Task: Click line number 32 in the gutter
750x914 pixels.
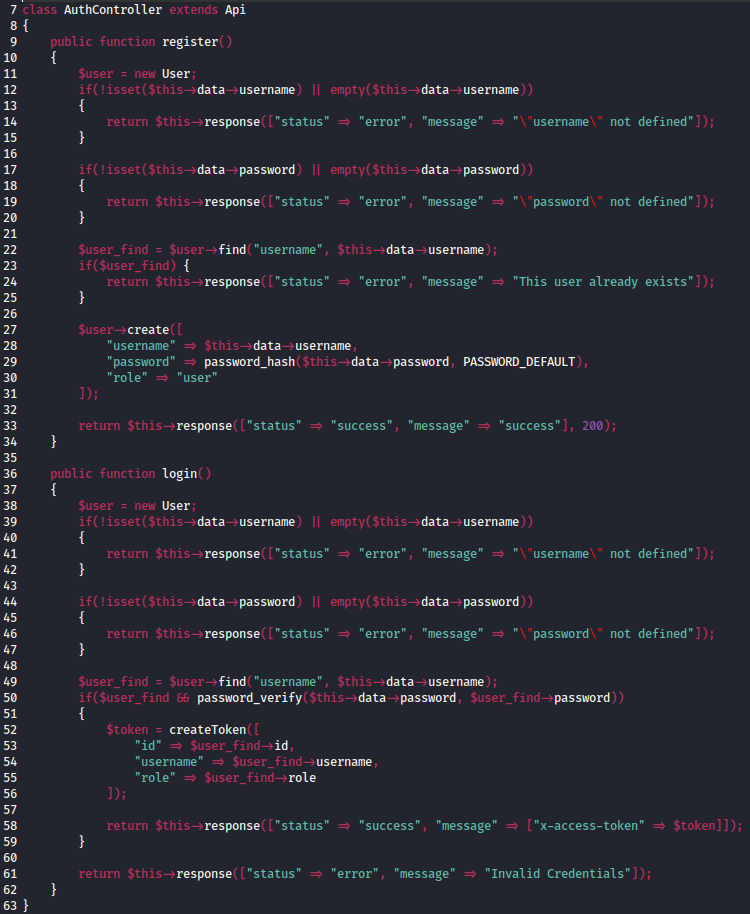Action: coord(10,410)
